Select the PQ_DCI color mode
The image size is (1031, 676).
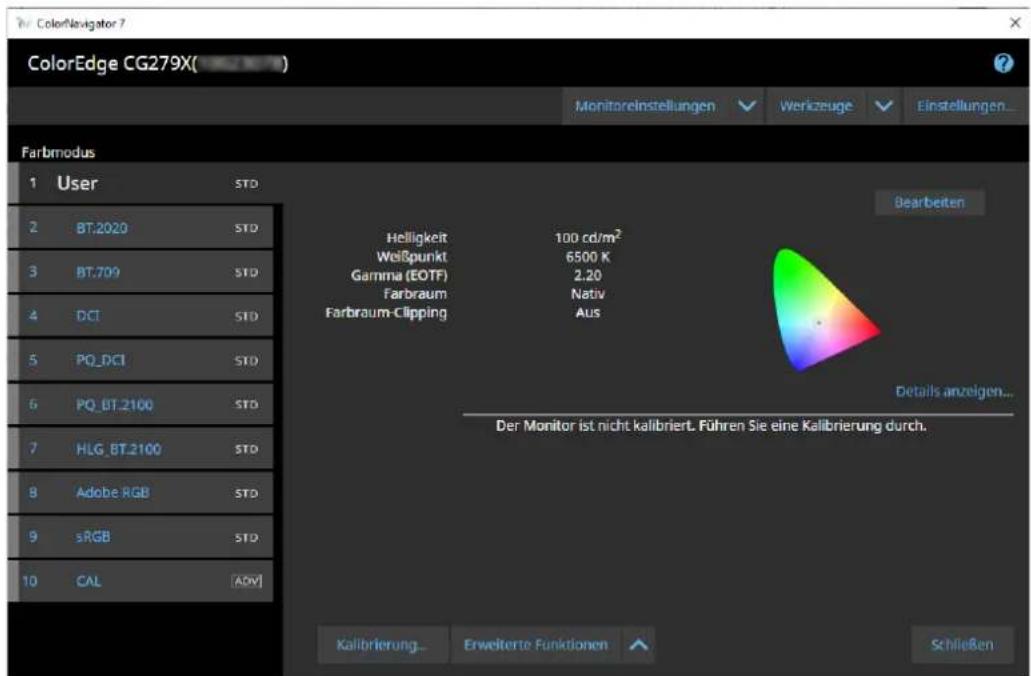click(141, 360)
